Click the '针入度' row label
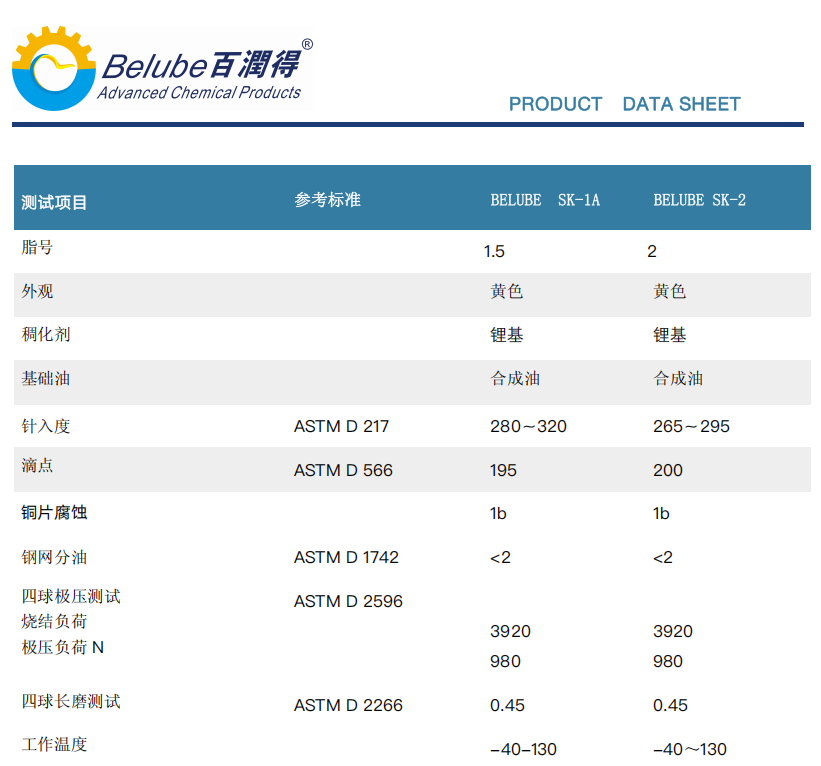 pyautogui.click(x=46, y=426)
